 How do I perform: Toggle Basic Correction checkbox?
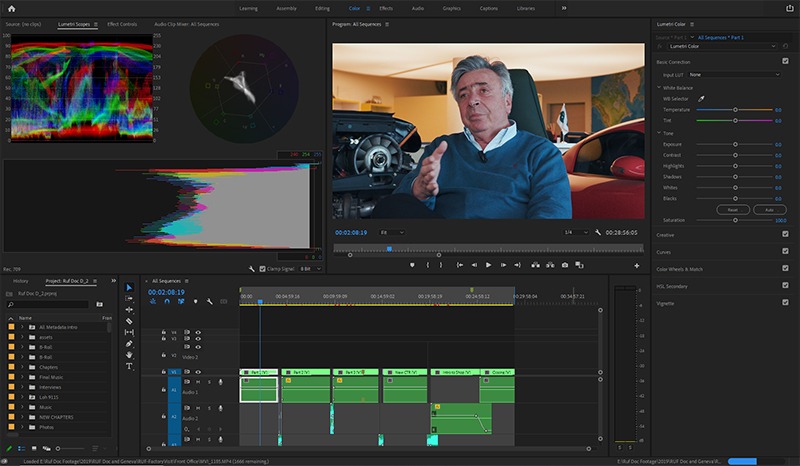[785, 61]
